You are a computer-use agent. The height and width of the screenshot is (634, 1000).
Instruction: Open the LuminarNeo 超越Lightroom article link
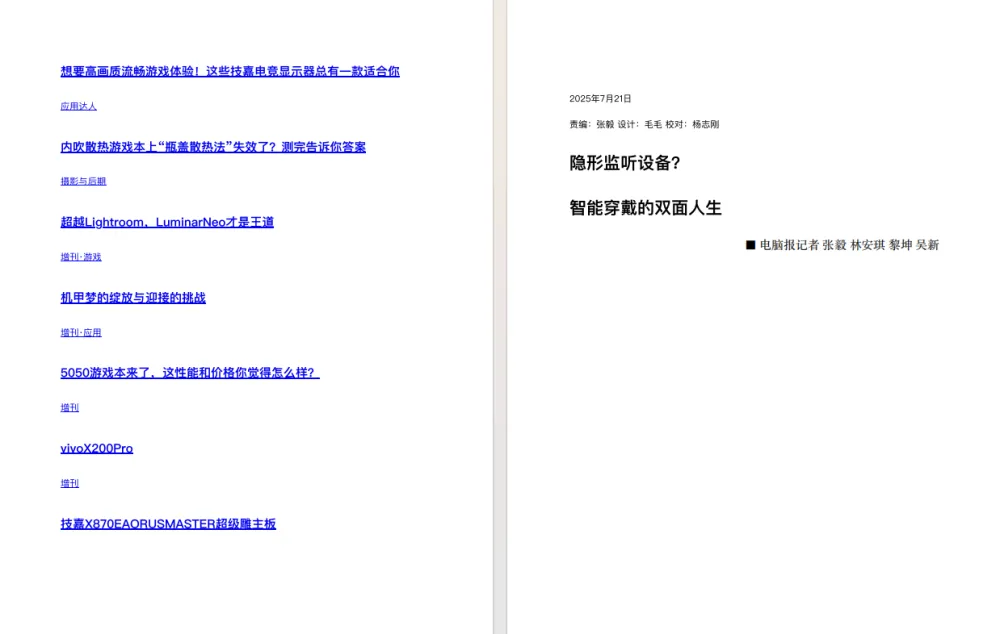166,222
